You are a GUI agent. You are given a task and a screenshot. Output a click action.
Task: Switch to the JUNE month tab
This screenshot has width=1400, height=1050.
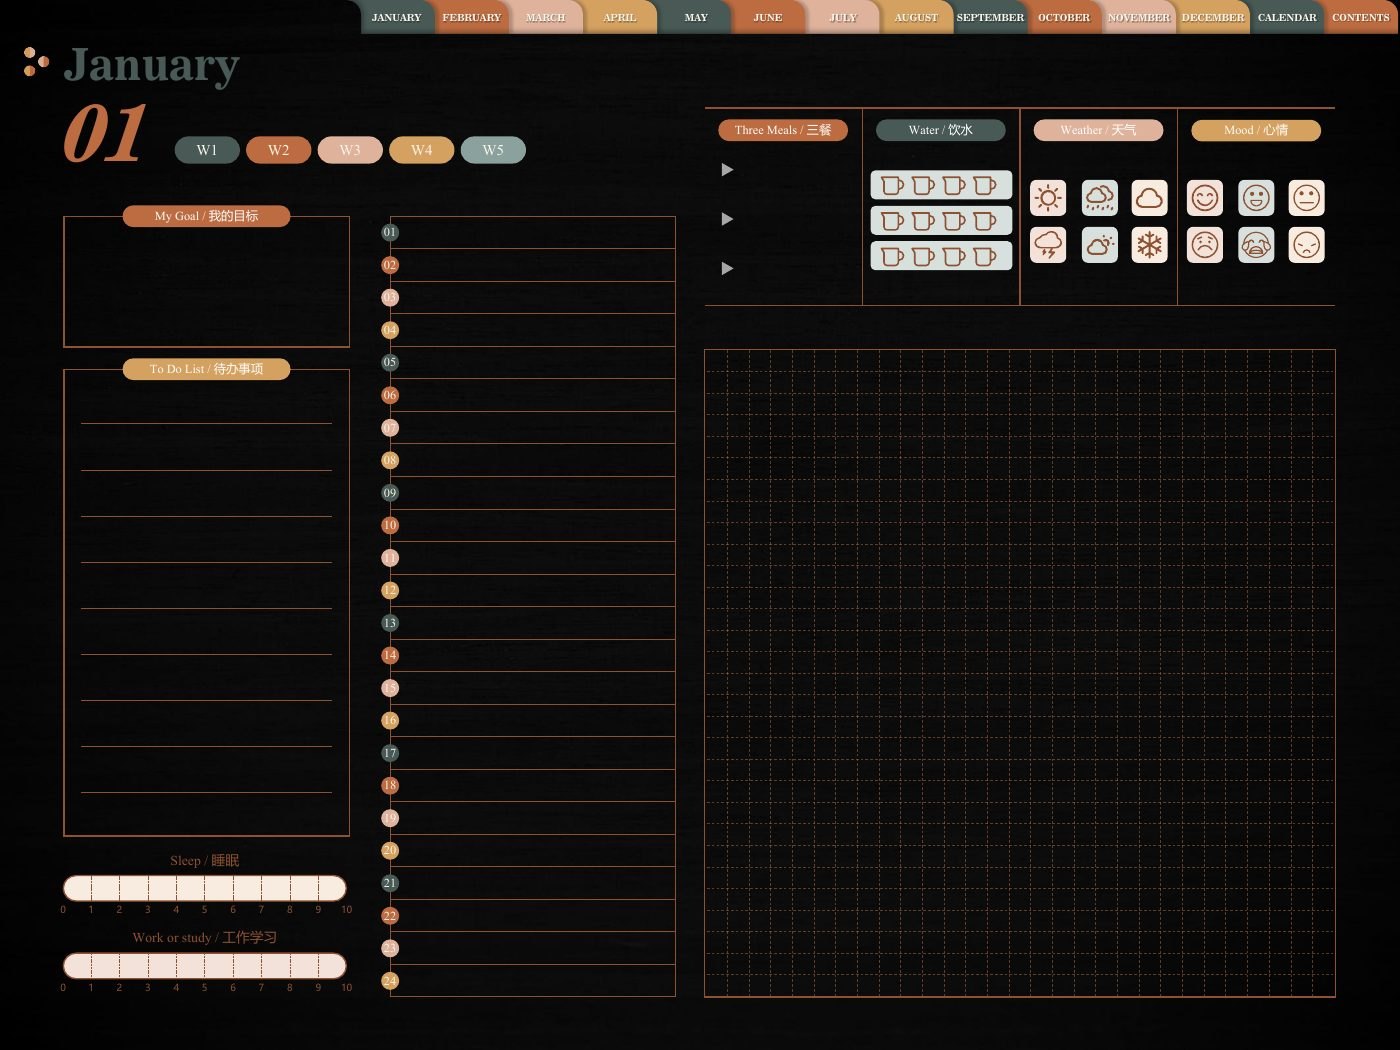tap(768, 17)
